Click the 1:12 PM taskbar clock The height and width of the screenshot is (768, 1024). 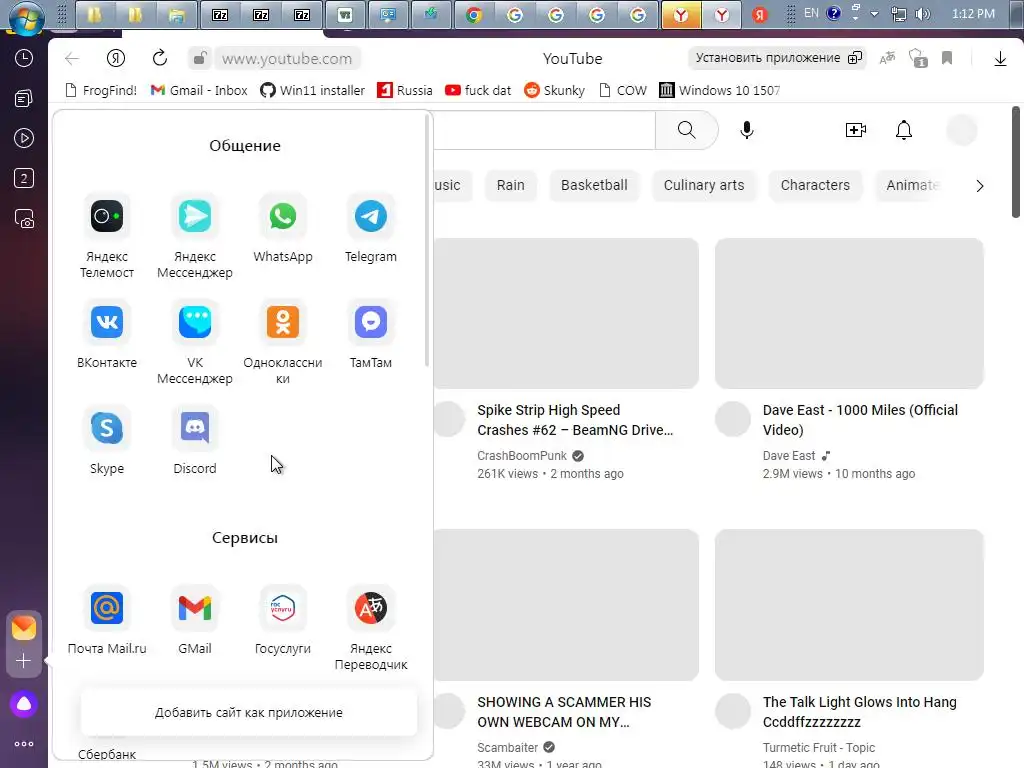[974, 14]
